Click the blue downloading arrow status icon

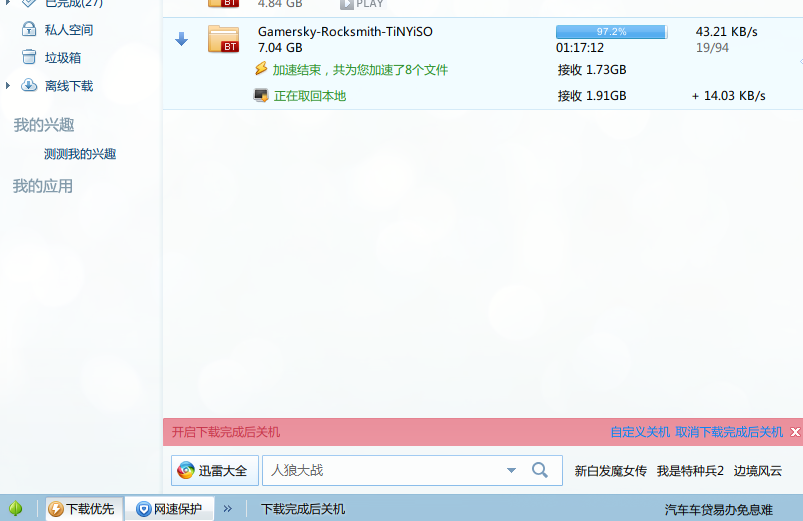[x=181, y=39]
